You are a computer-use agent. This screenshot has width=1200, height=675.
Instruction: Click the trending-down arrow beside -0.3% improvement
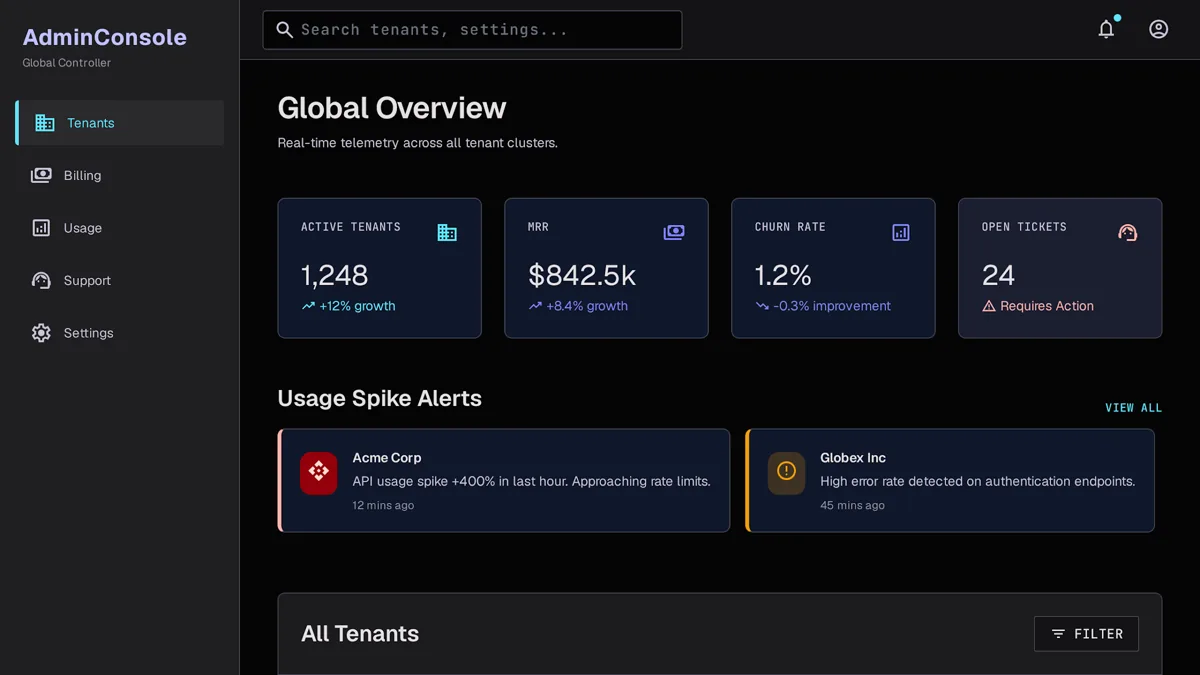[x=762, y=306]
